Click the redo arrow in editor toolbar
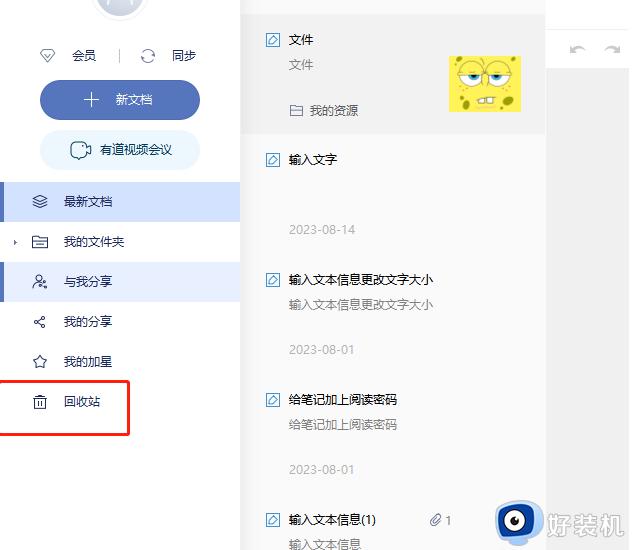Viewport: 632px width, 550px height. click(612, 50)
